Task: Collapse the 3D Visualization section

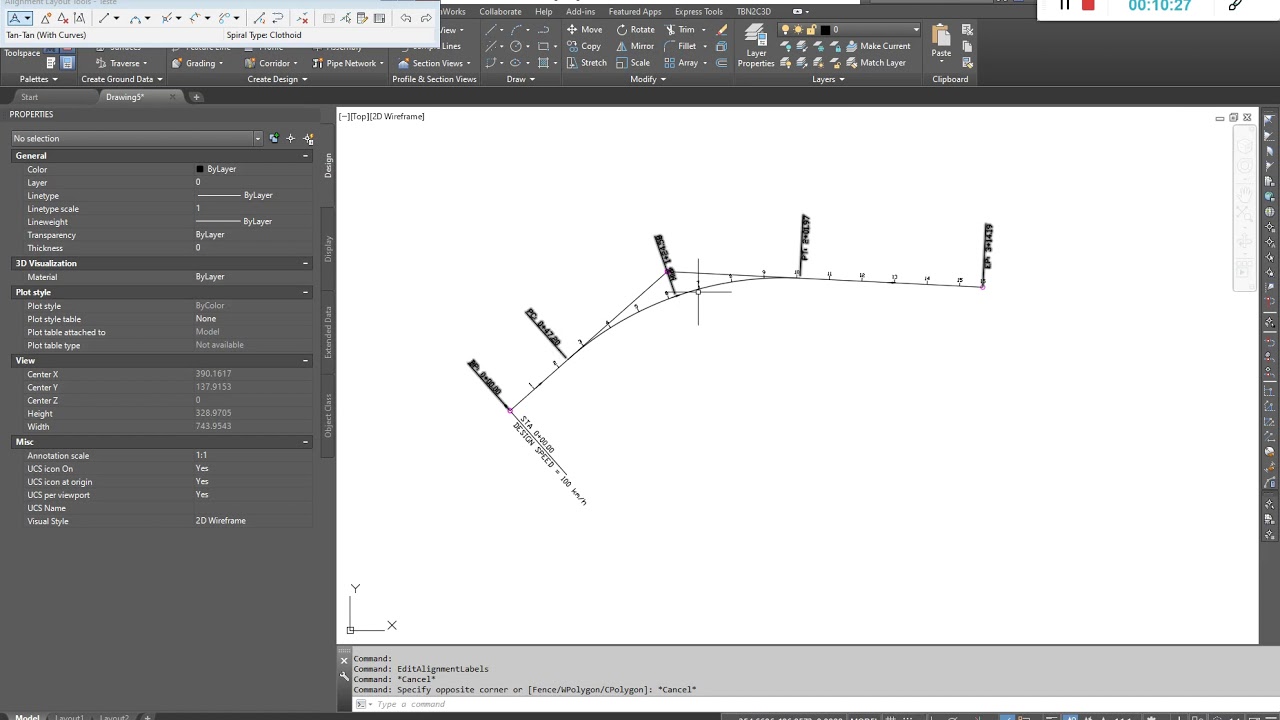Action: point(305,263)
